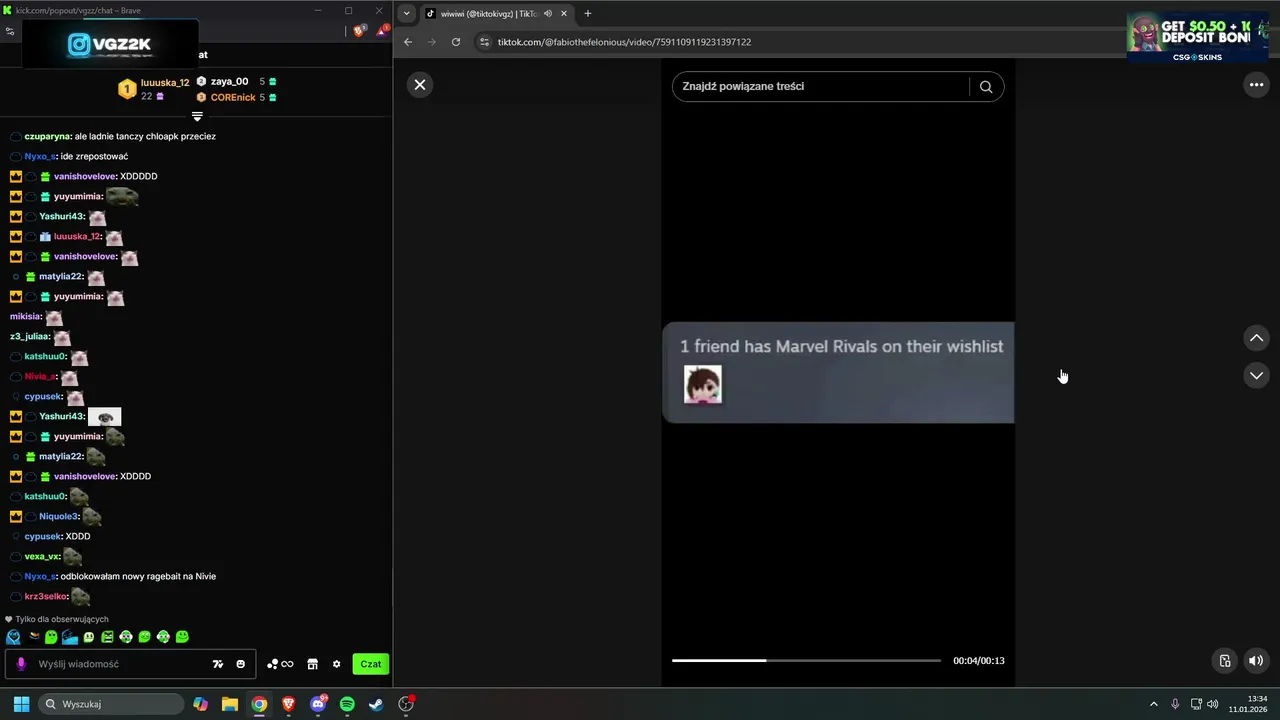Reload the TikTok page
The height and width of the screenshot is (720, 1280).
point(456,42)
